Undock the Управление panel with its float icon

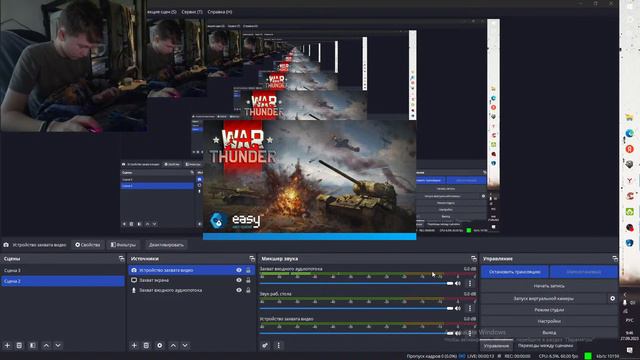(x=615, y=259)
